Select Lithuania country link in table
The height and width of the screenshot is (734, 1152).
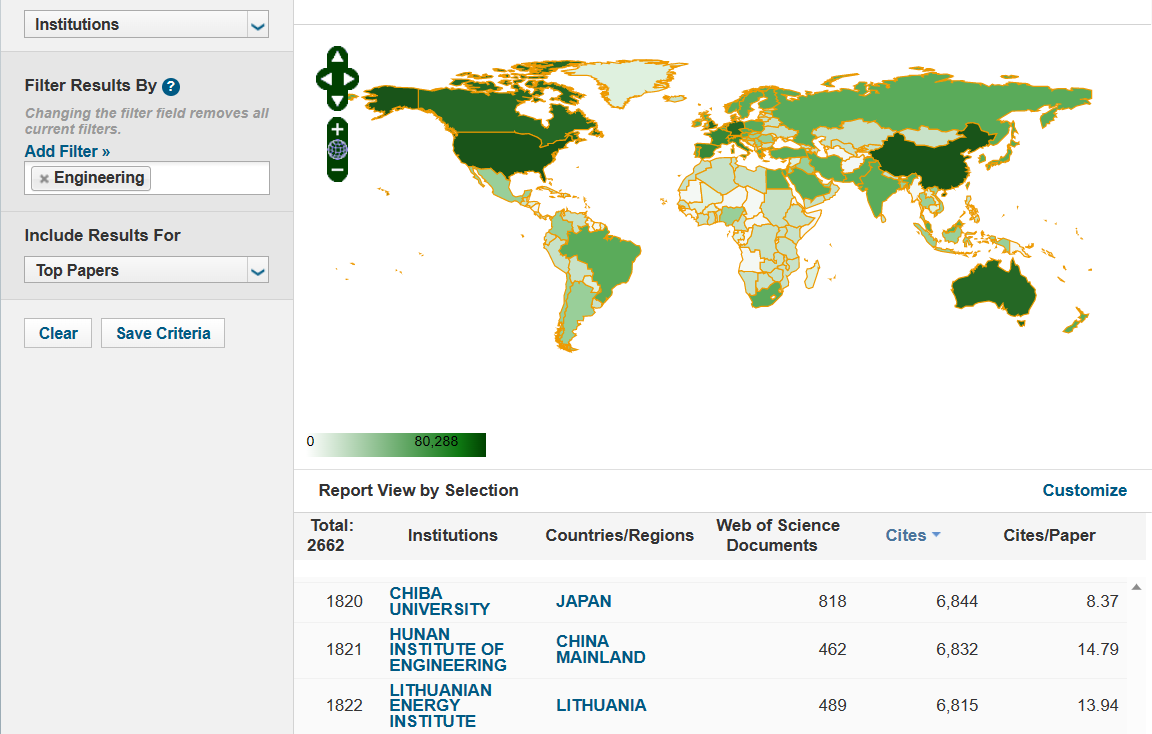pyautogui.click(x=601, y=705)
